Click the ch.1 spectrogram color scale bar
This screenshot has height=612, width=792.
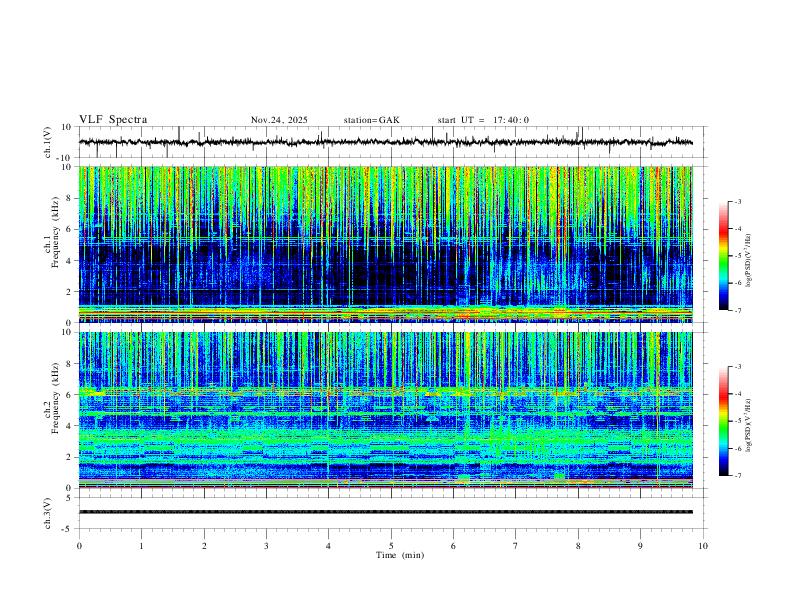coord(723,256)
